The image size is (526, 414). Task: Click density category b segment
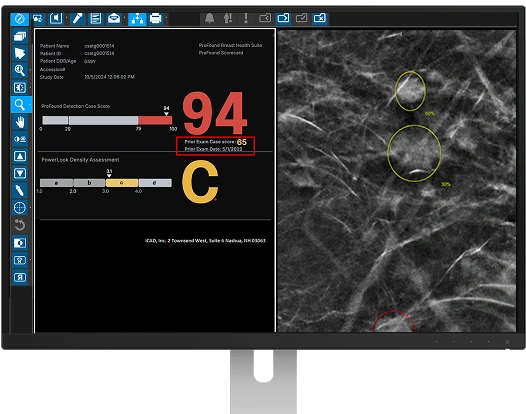pos(89,183)
